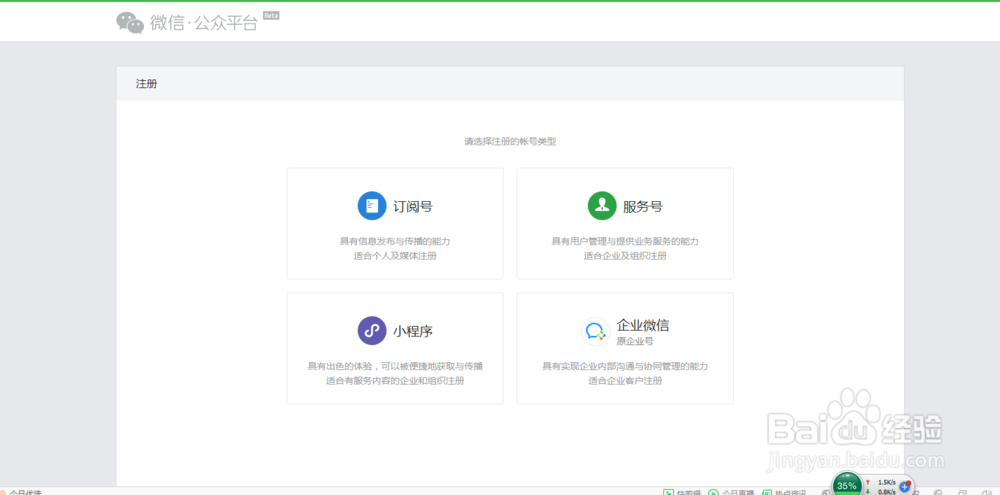Click text 适合个人及媒体注册
The width and height of the screenshot is (1000, 495).
[395, 256]
